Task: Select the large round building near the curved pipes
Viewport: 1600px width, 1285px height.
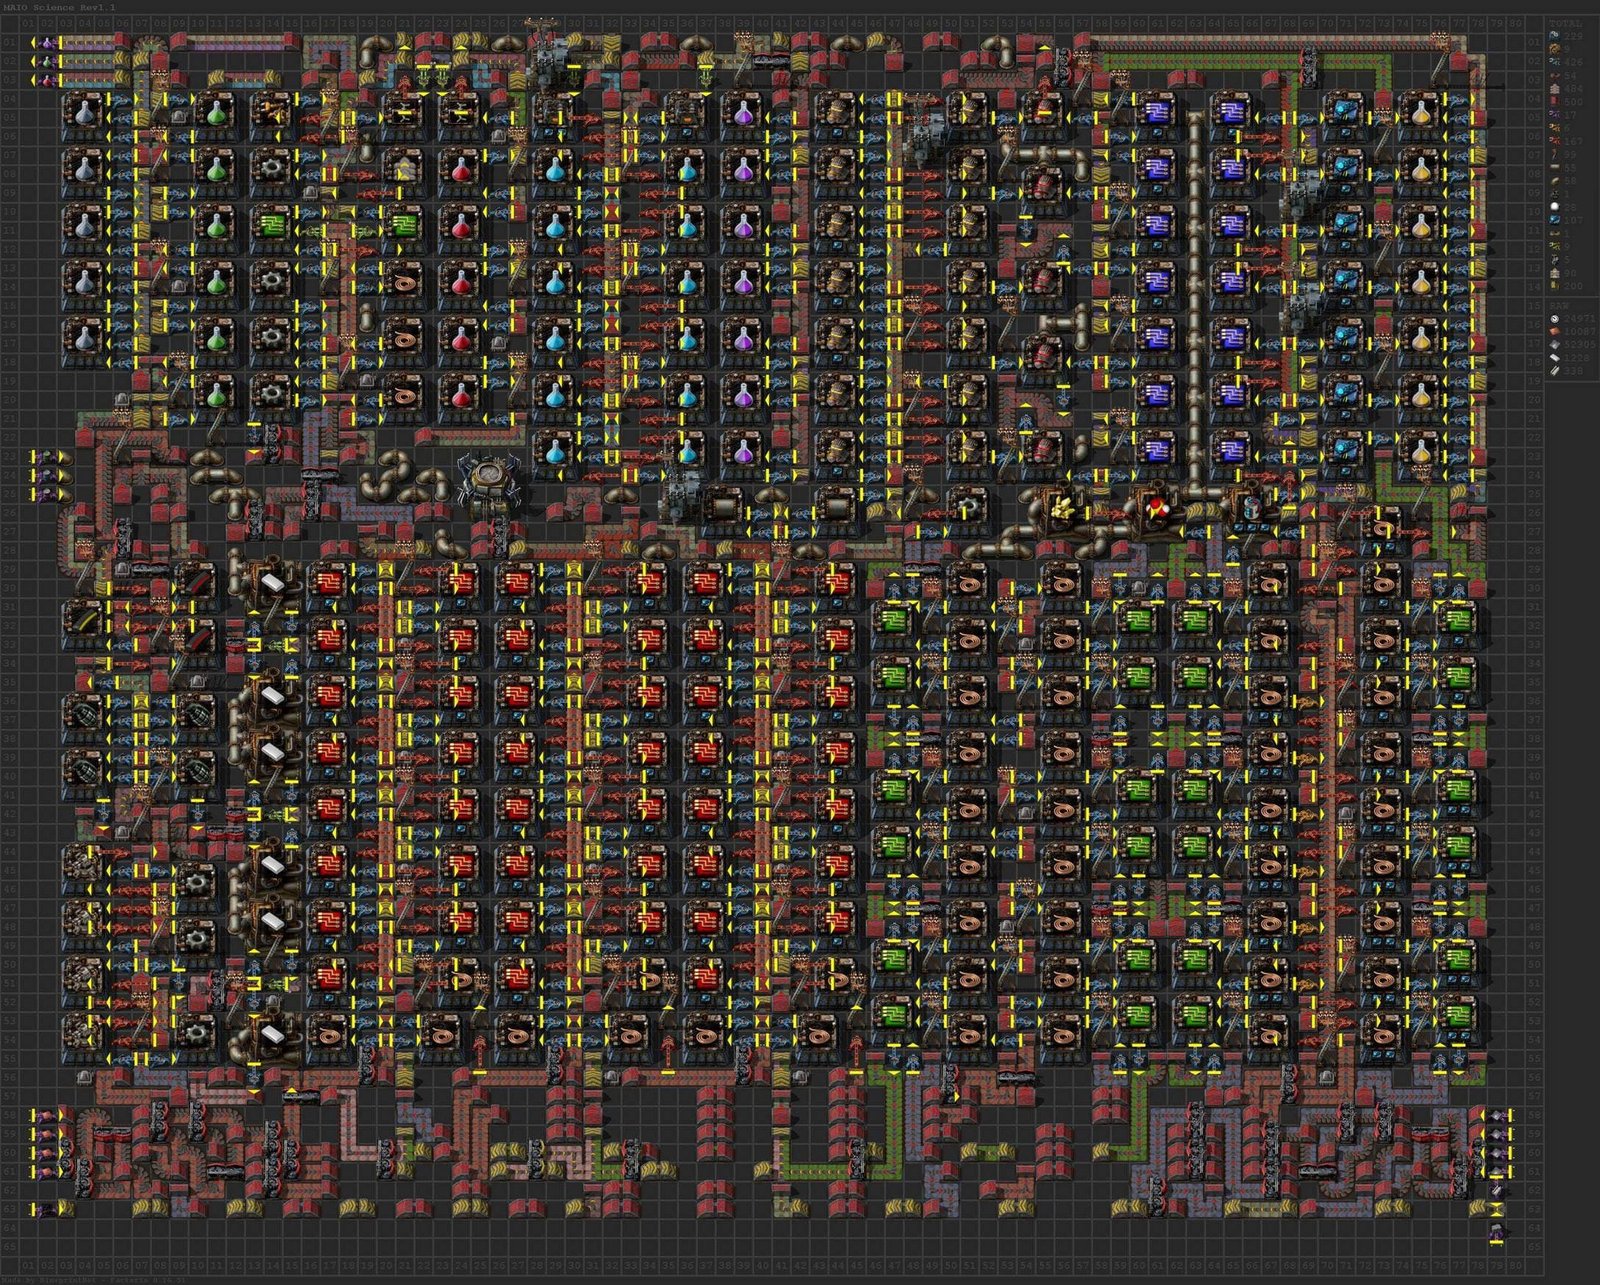Action: click(x=490, y=485)
